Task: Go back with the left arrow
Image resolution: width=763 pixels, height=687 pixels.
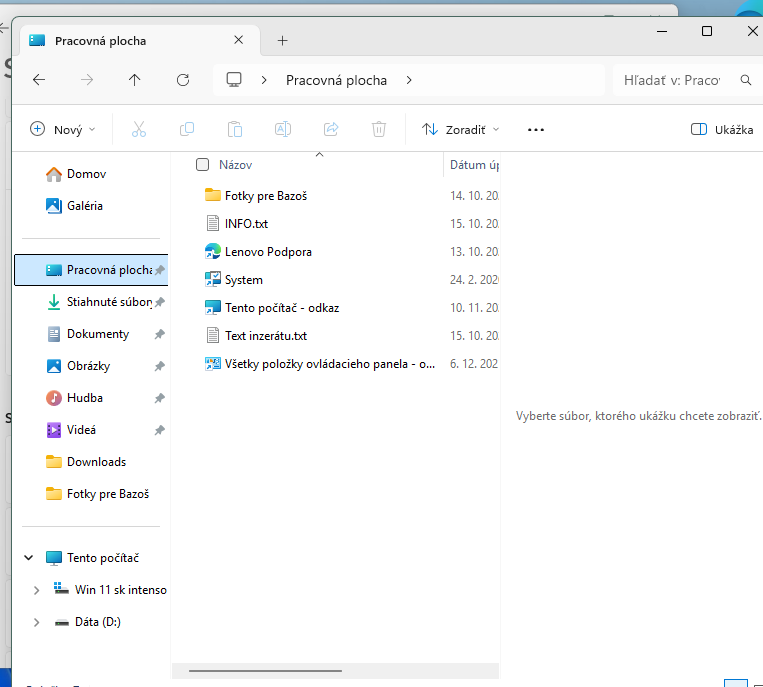Action: tap(39, 80)
